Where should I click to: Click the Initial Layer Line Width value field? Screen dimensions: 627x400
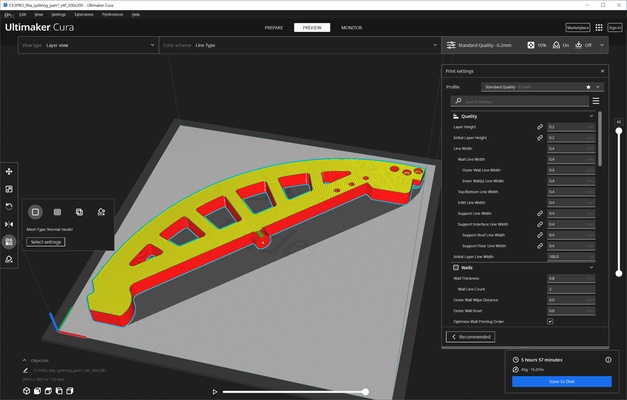[x=571, y=256]
